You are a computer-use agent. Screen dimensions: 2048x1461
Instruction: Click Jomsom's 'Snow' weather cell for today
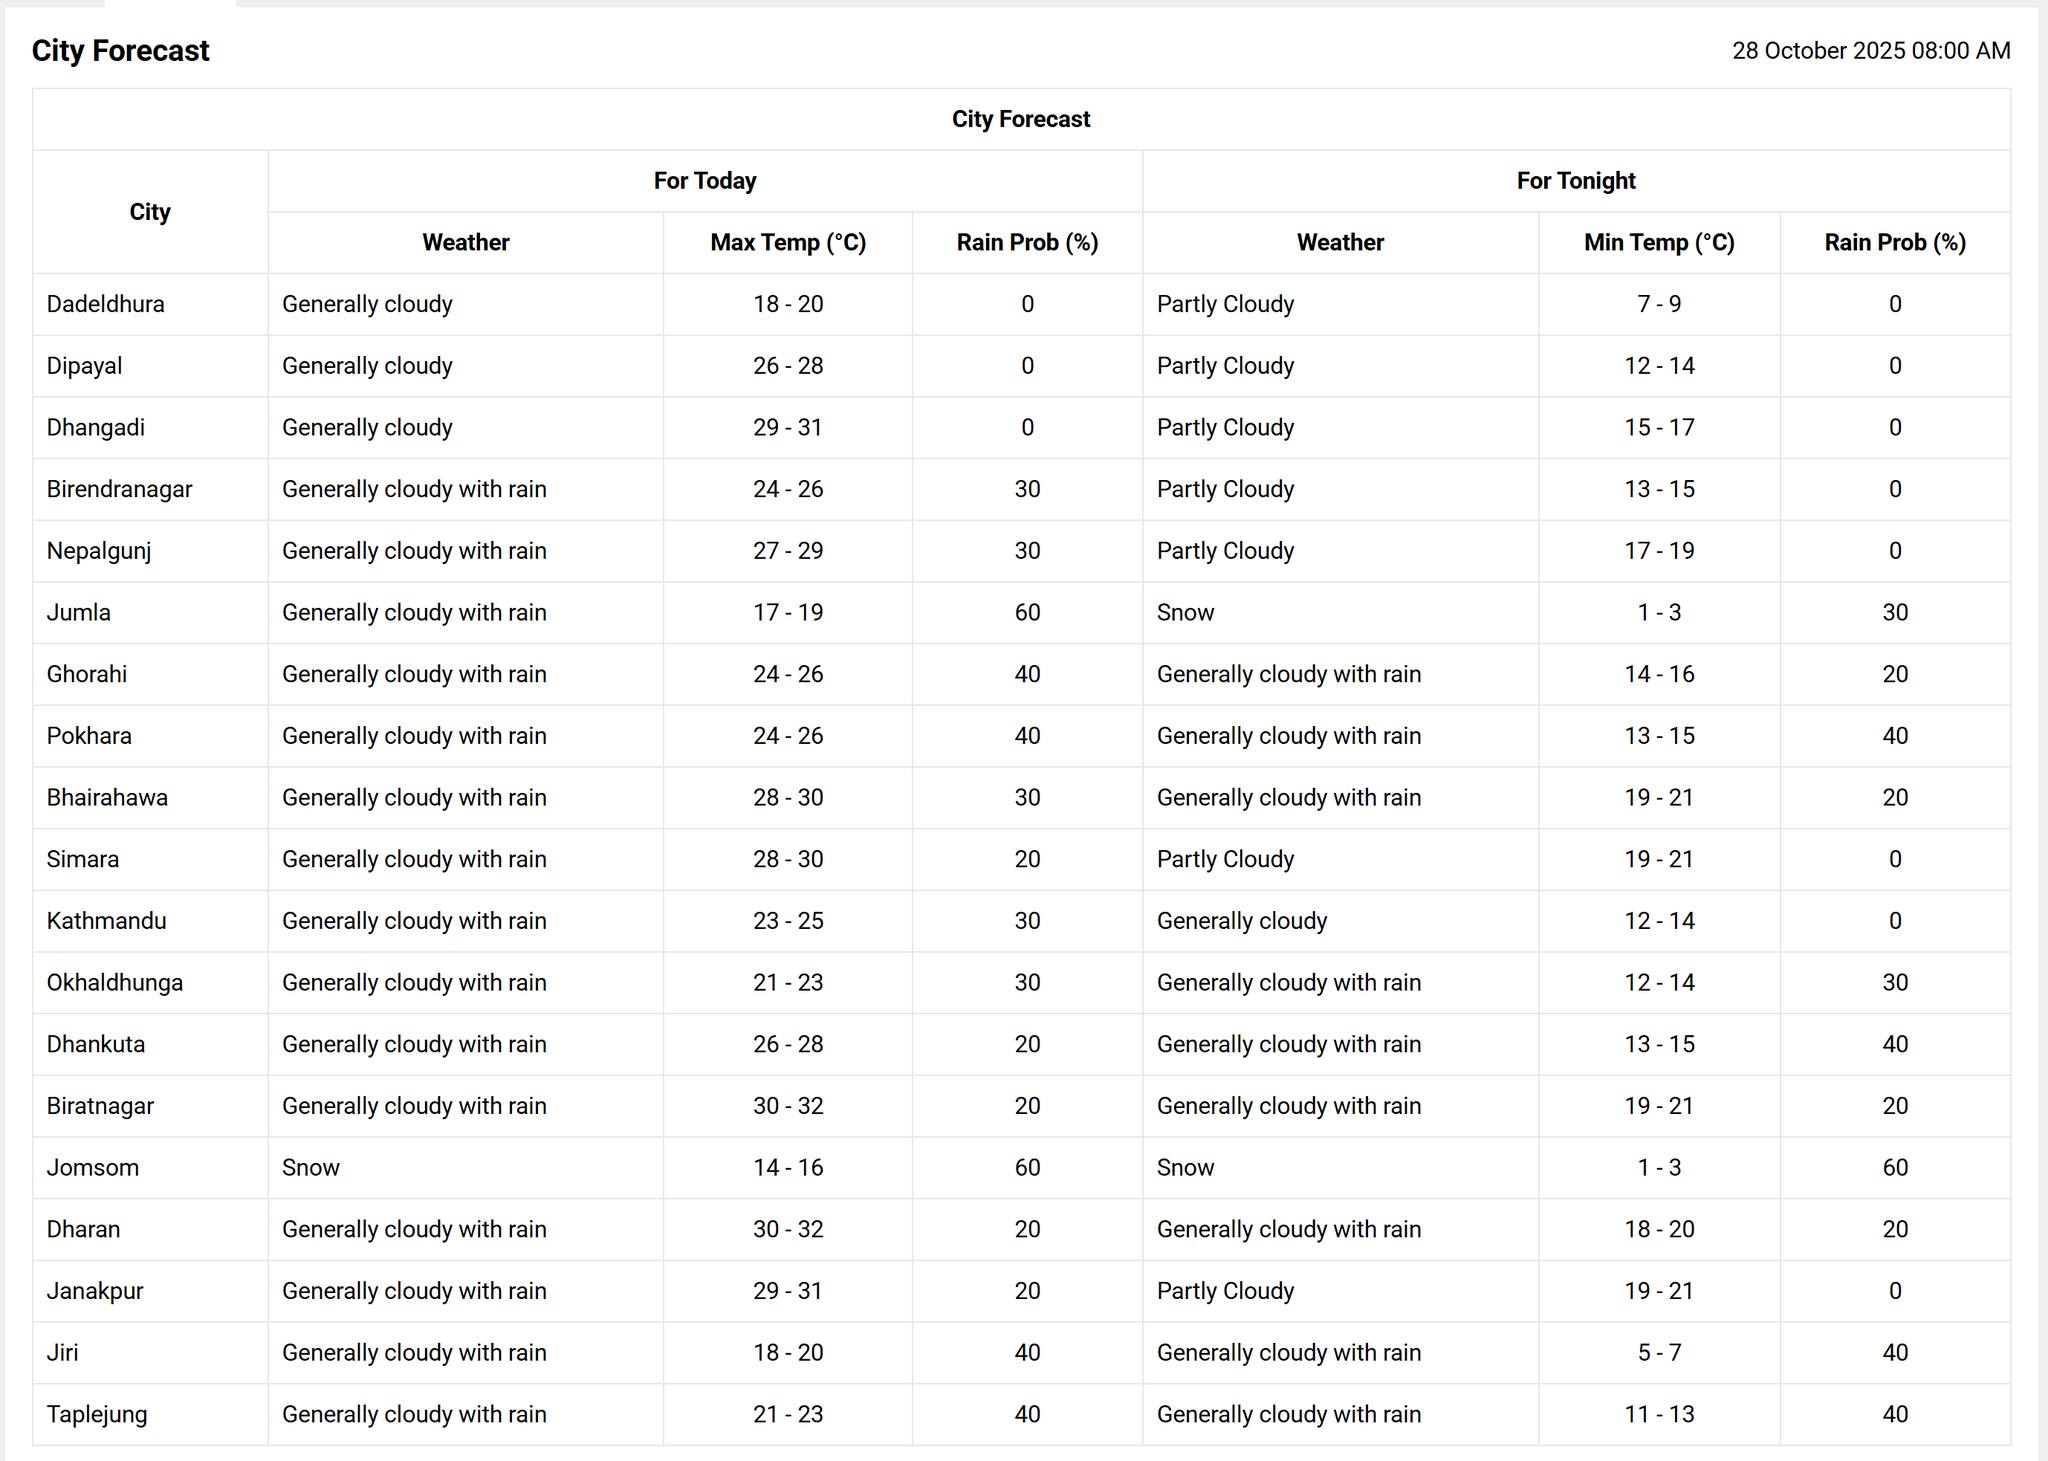coord(311,1168)
